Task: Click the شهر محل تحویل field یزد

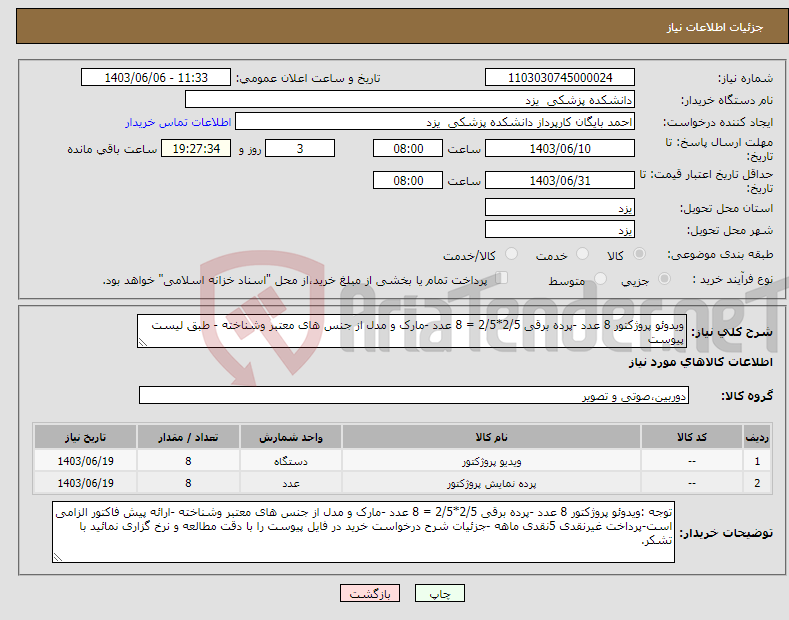Action: (x=560, y=229)
